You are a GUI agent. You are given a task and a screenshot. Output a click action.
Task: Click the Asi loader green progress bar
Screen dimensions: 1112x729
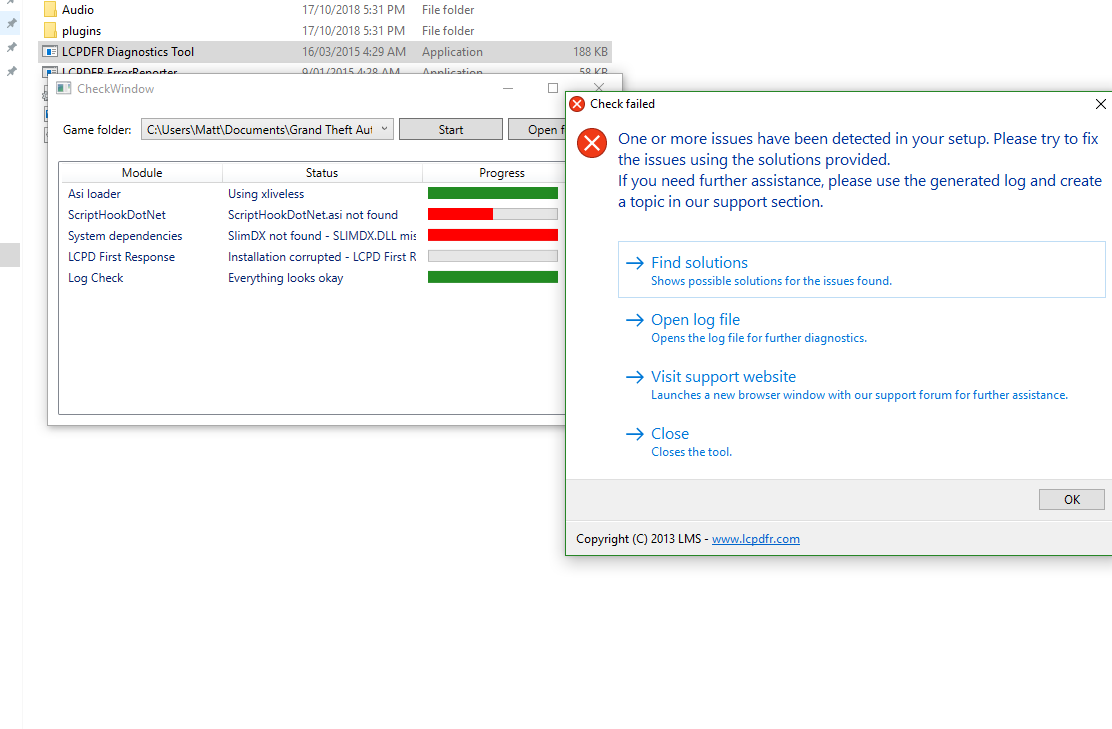point(493,193)
